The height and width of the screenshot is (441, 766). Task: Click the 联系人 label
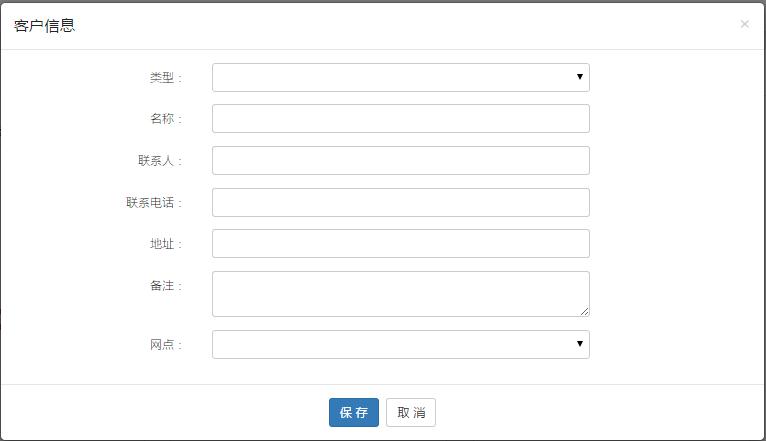pos(159,161)
